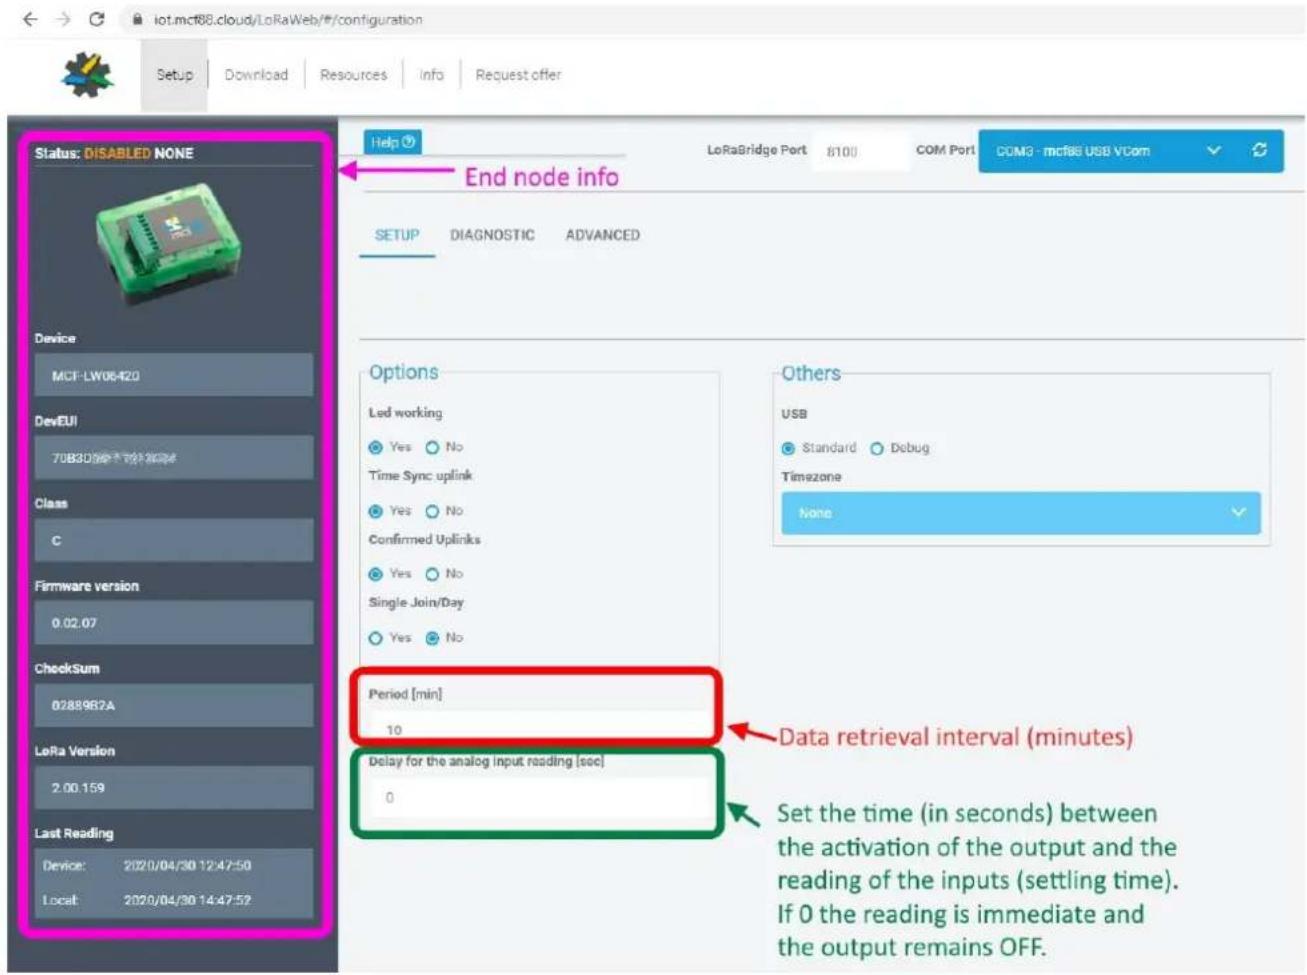1307x975 pixels.
Task: Click the analog input reading delay field
Action: coord(538,797)
